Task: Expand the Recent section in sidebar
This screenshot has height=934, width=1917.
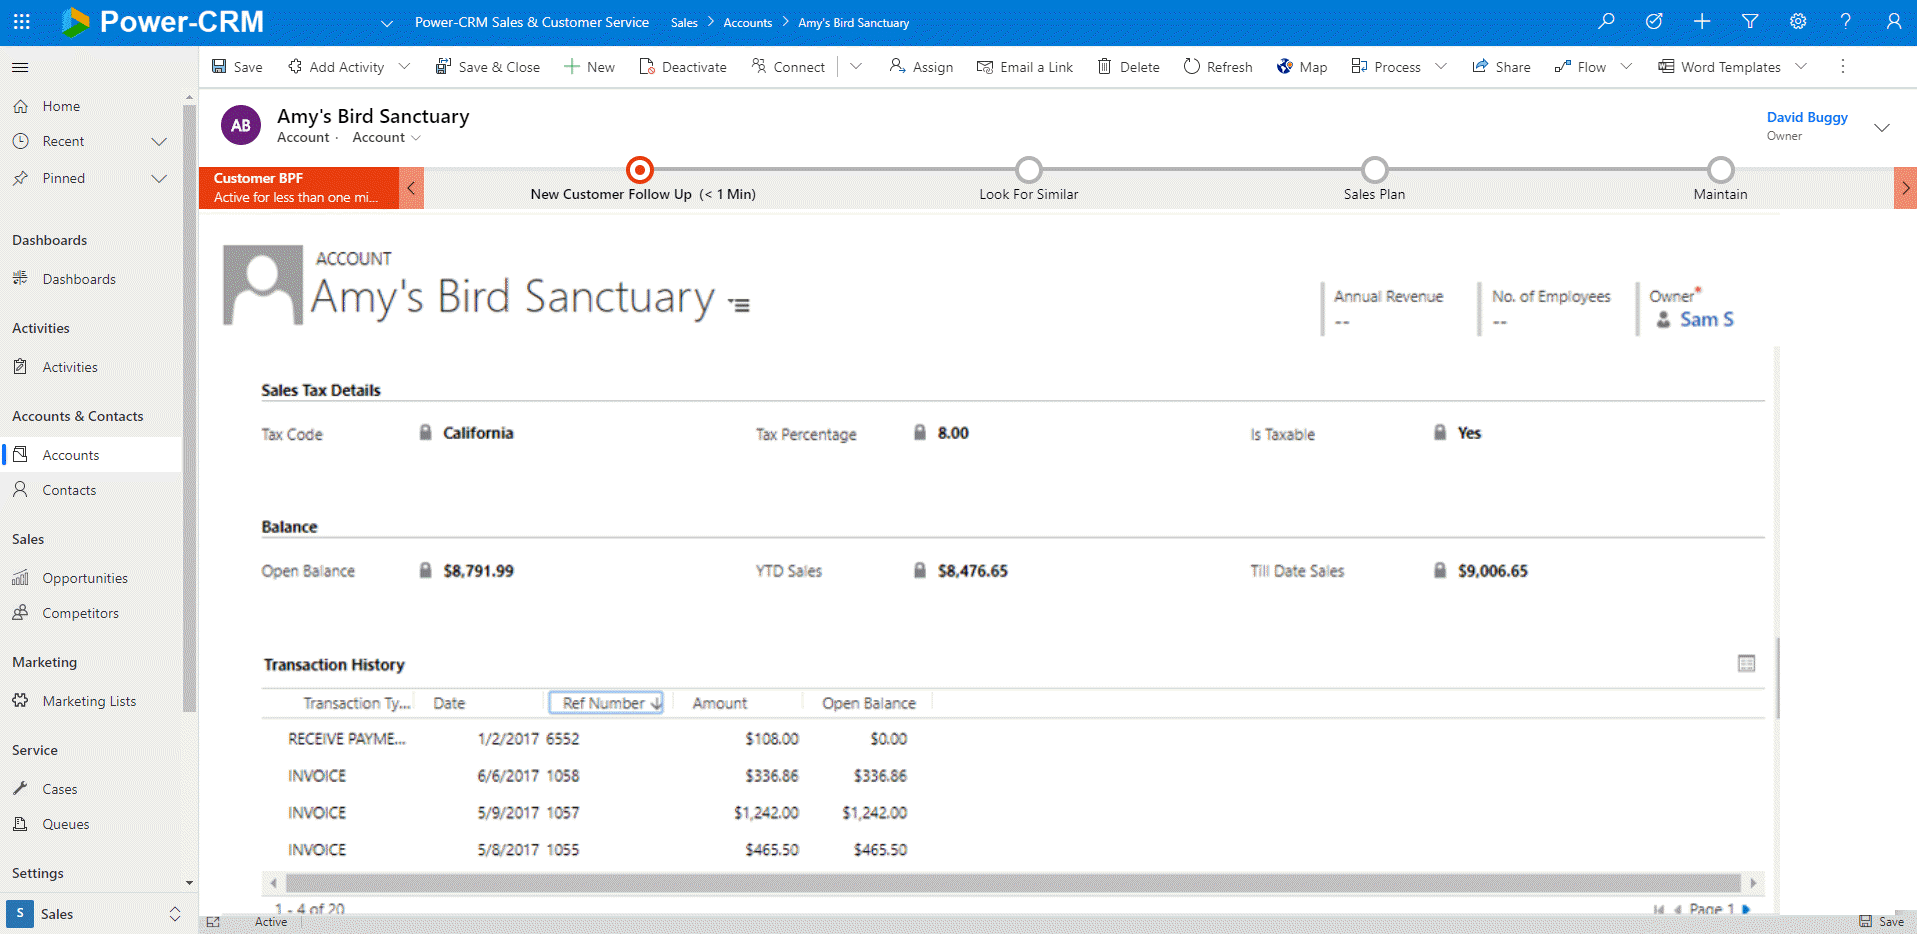Action: tap(158, 141)
